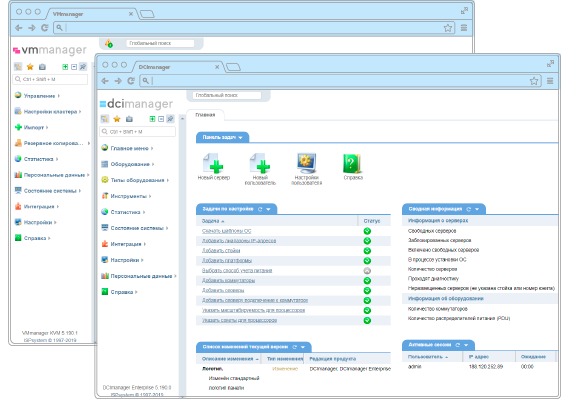Click the briefcase icon in VMmanager sidebar

[x=42, y=67]
